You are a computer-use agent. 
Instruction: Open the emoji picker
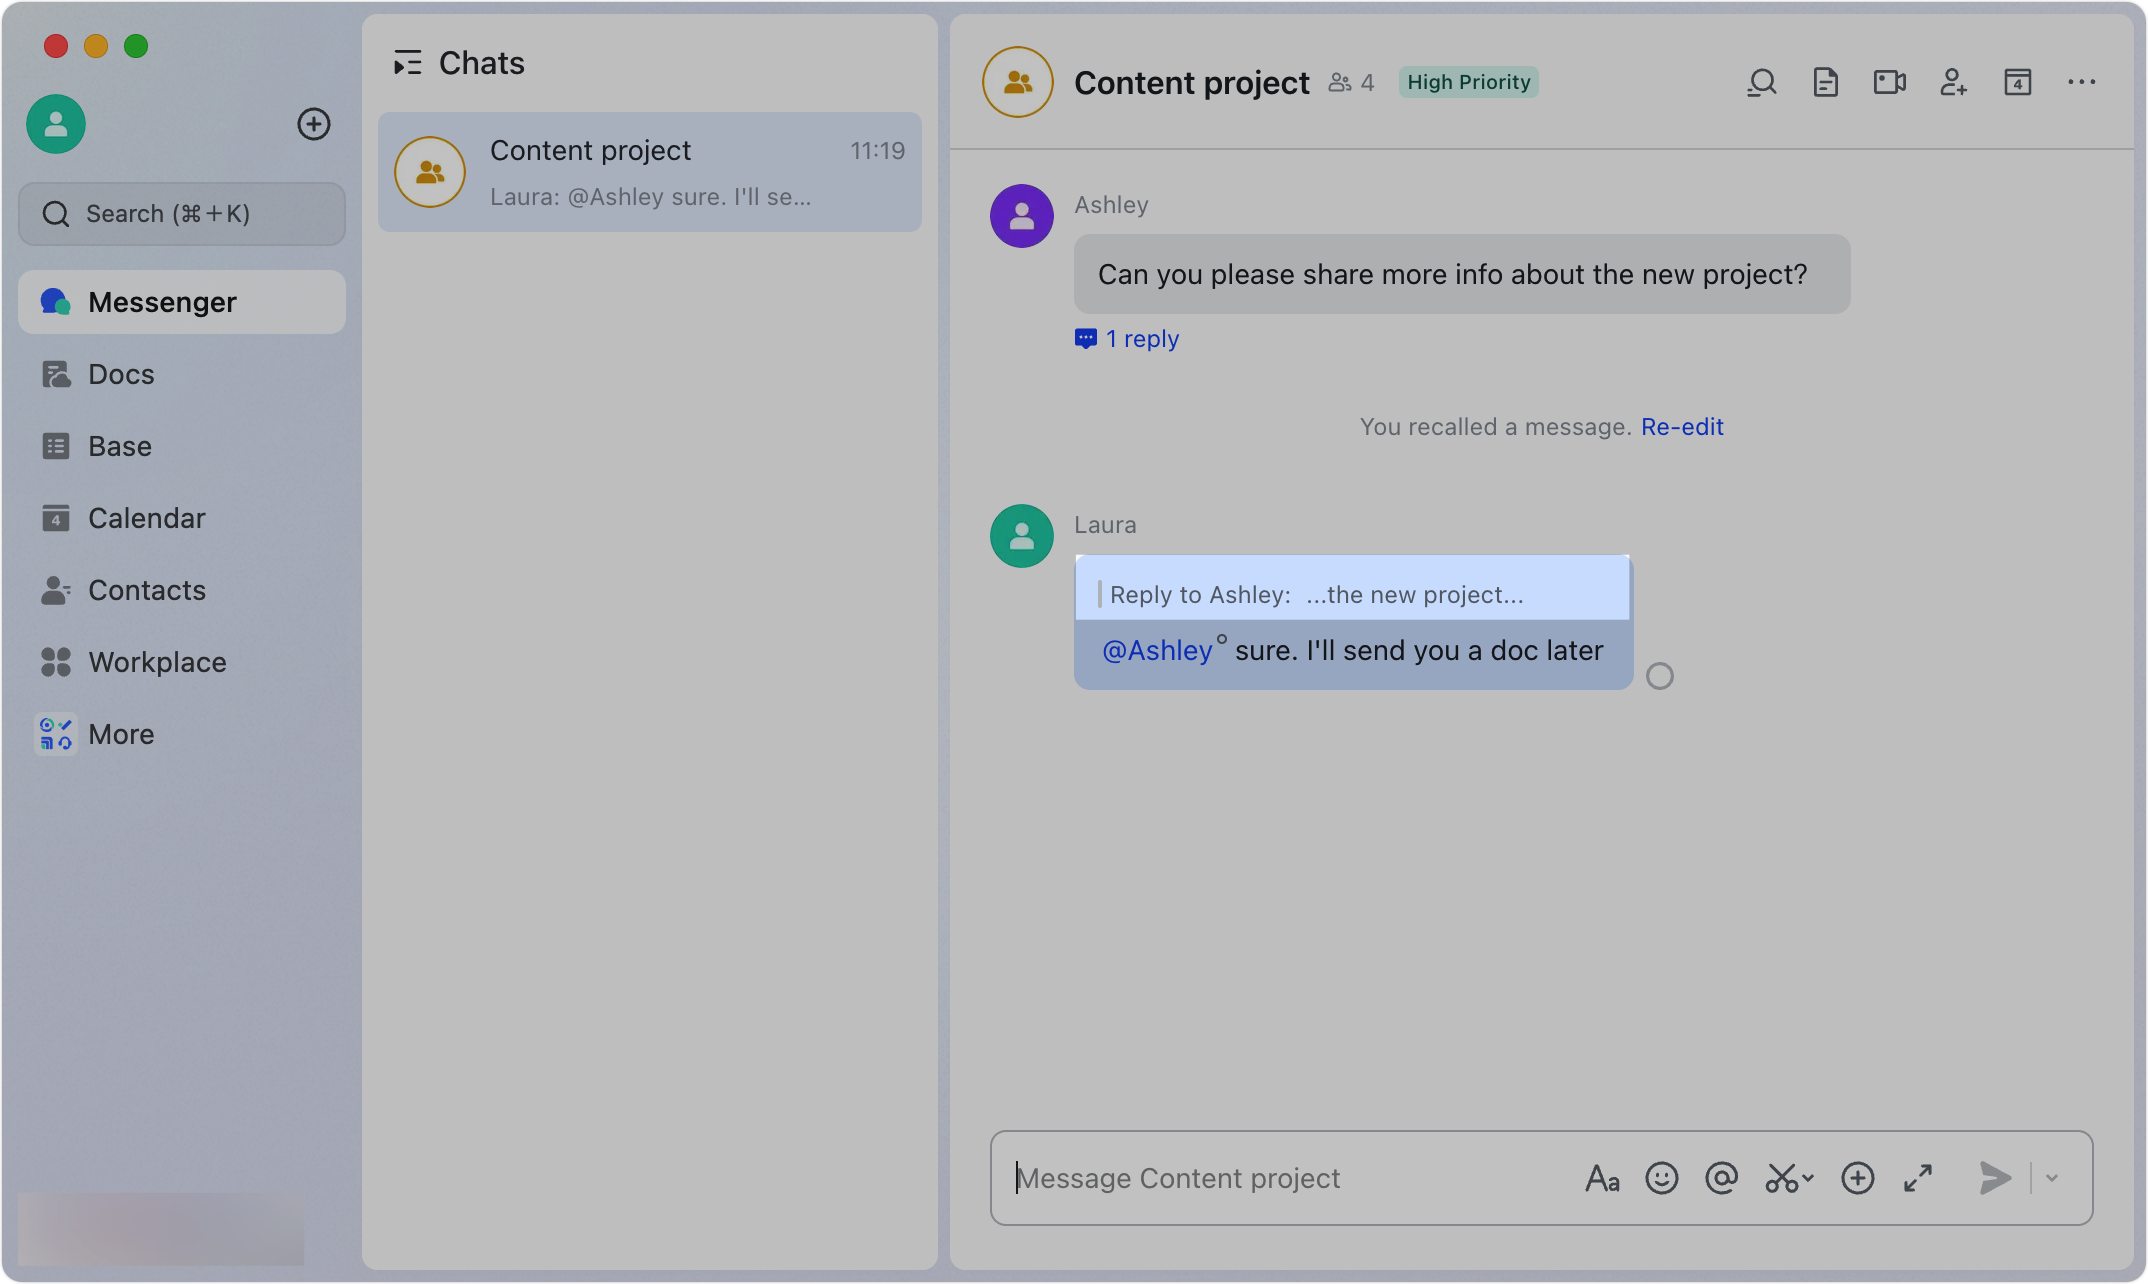(1662, 1178)
